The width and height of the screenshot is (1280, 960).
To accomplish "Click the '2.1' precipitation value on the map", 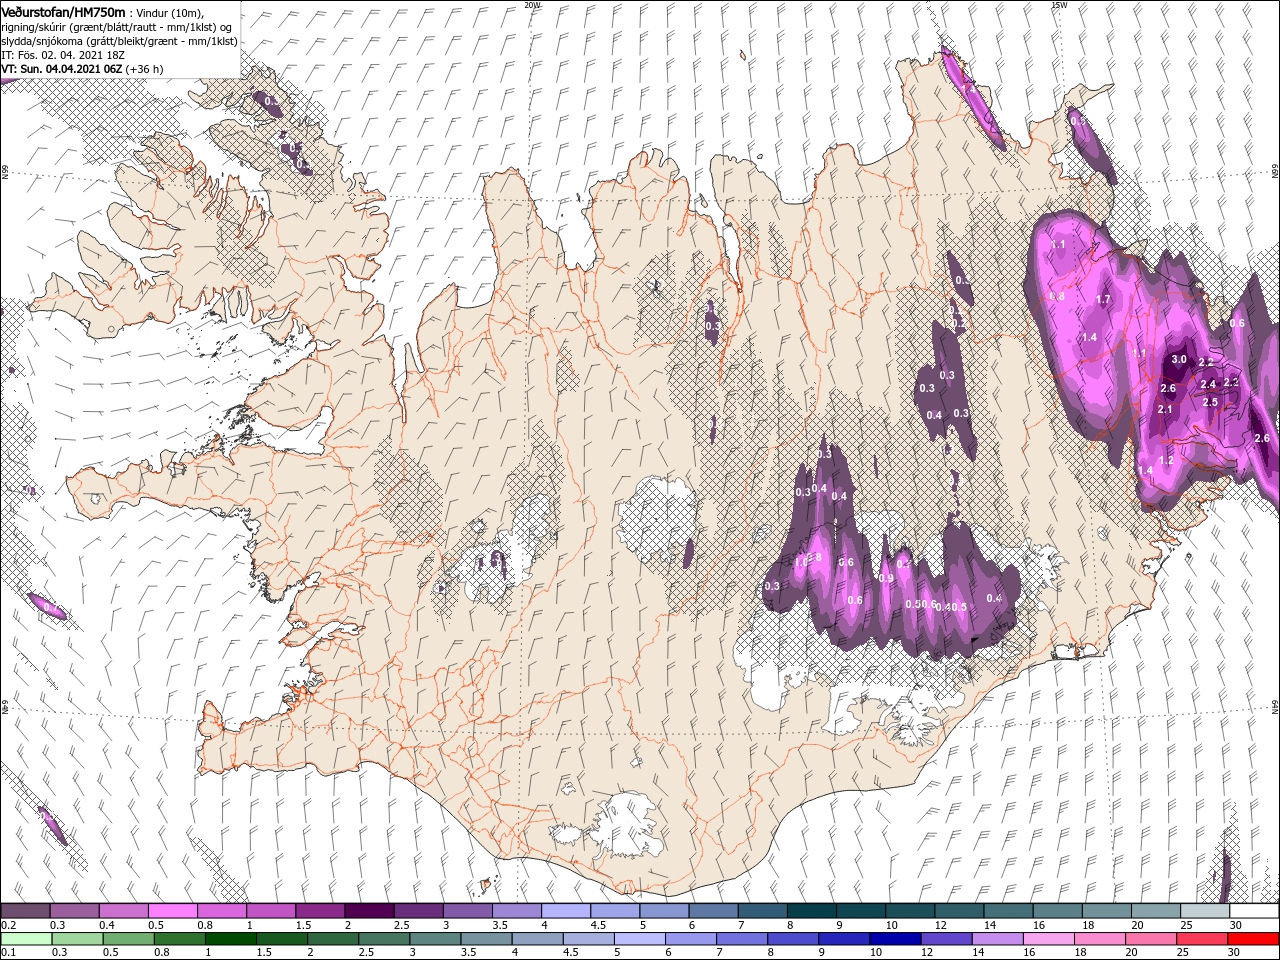I will 1165,410.
